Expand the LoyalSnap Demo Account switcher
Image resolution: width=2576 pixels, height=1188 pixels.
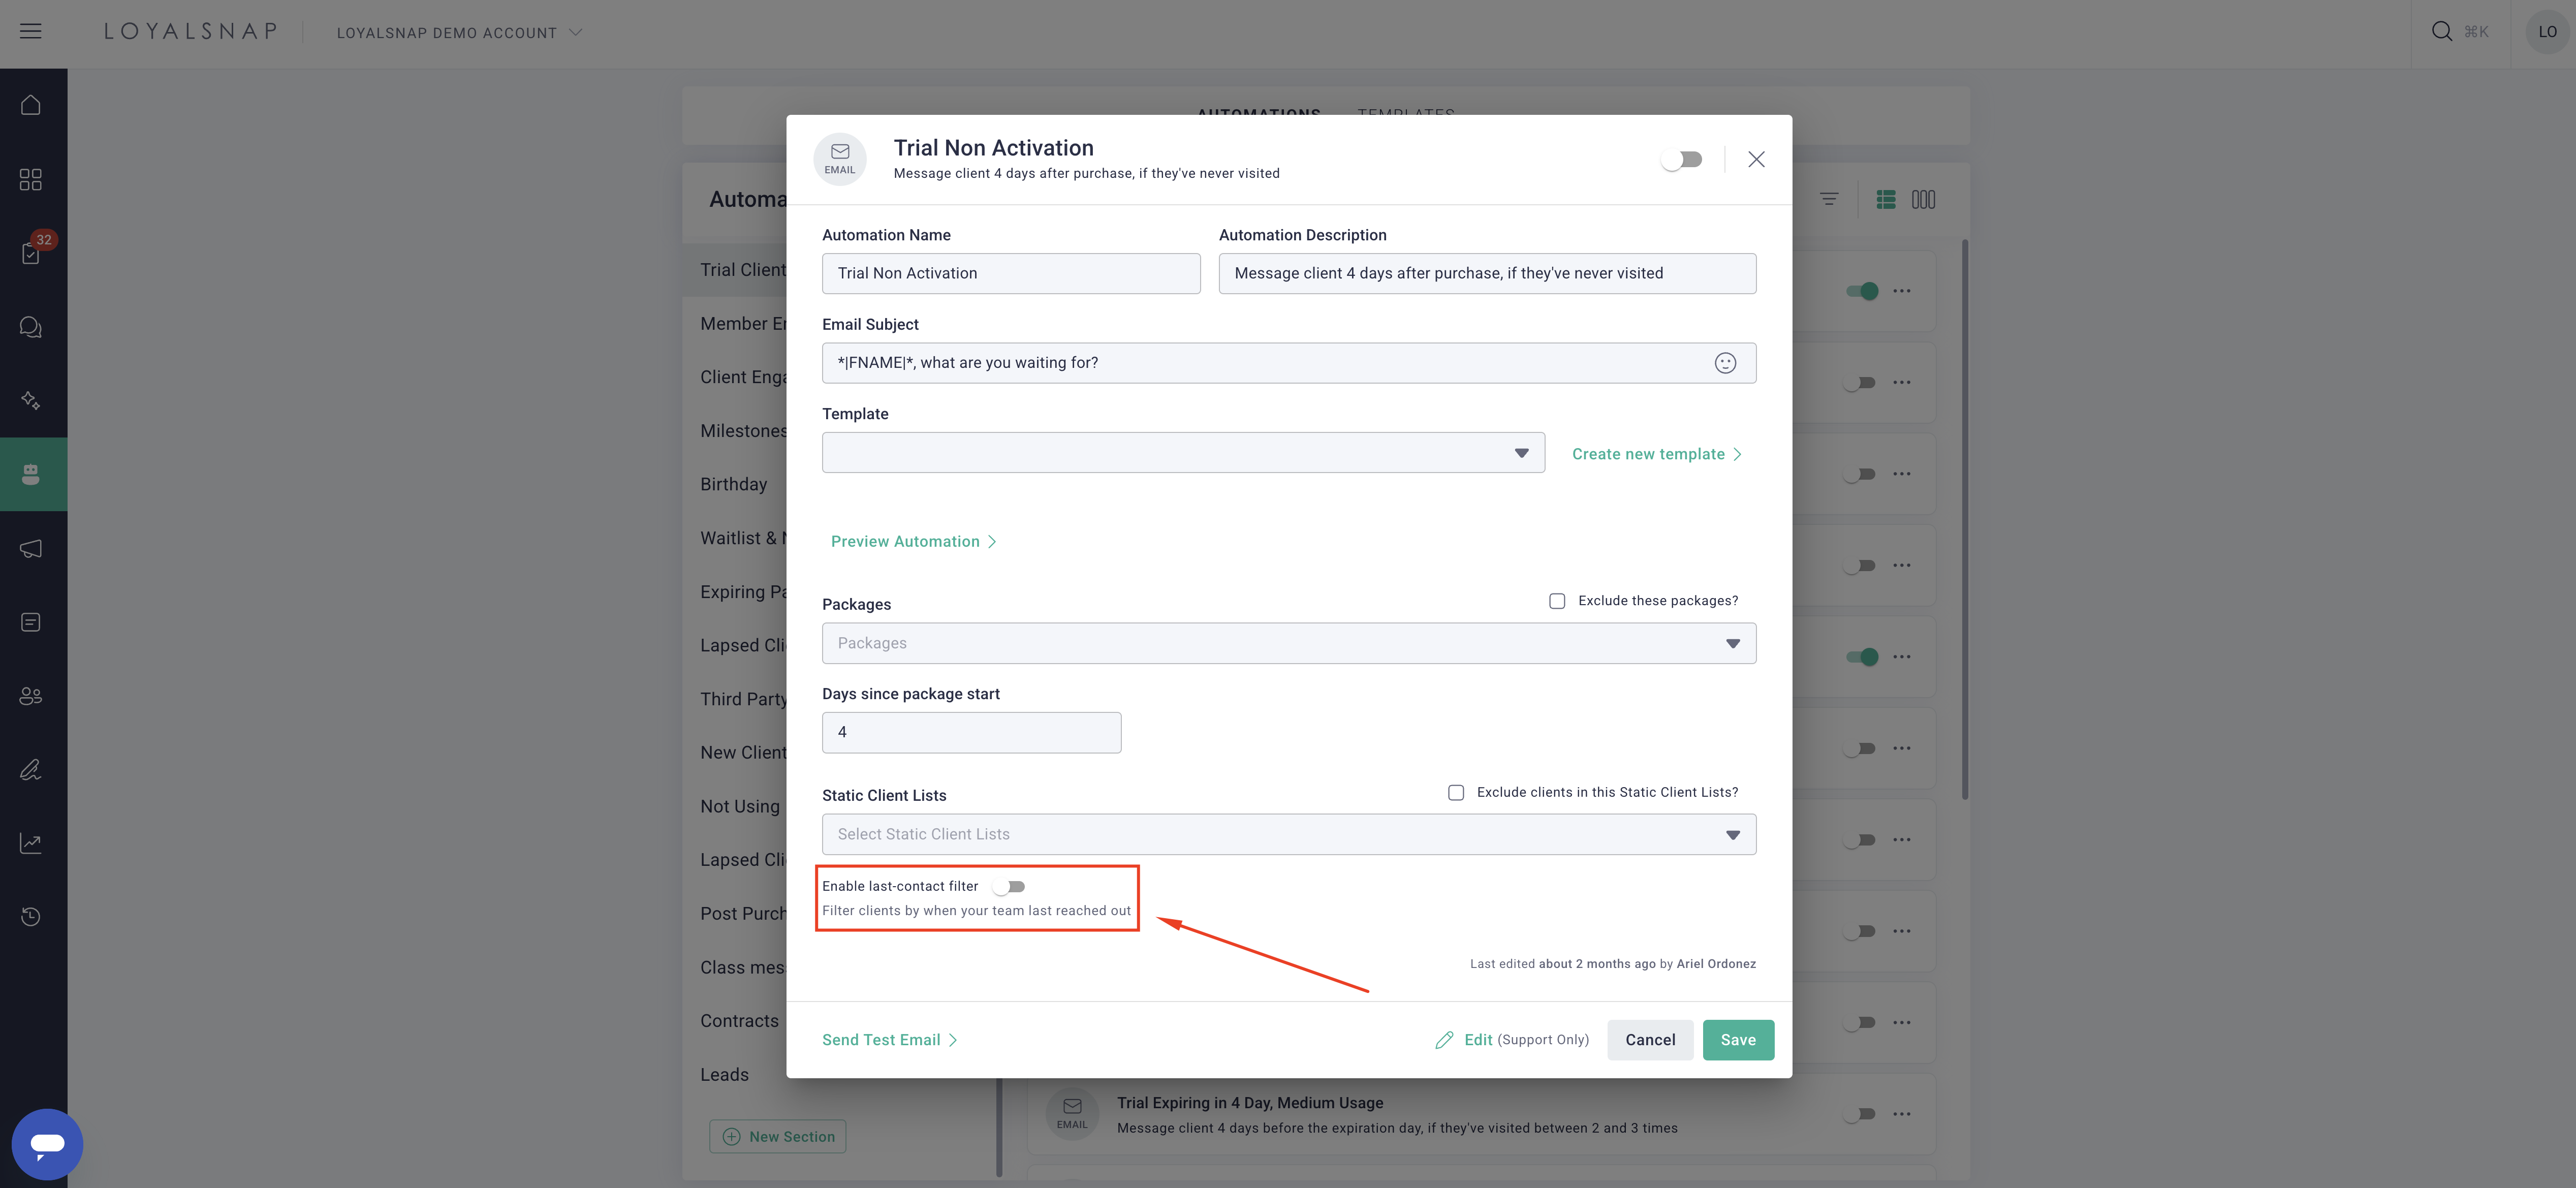[459, 32]
